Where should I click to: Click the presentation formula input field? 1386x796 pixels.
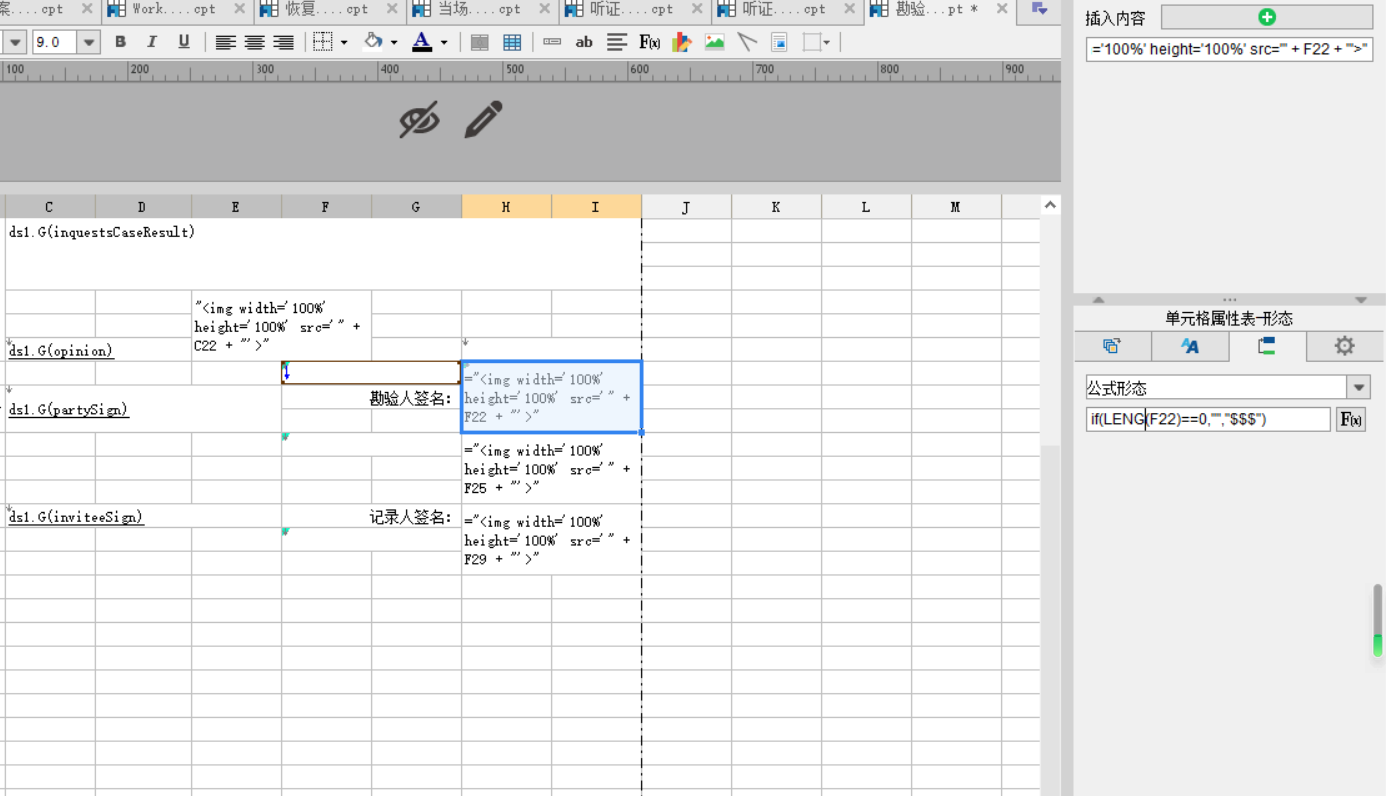(x=1208, y=419)
